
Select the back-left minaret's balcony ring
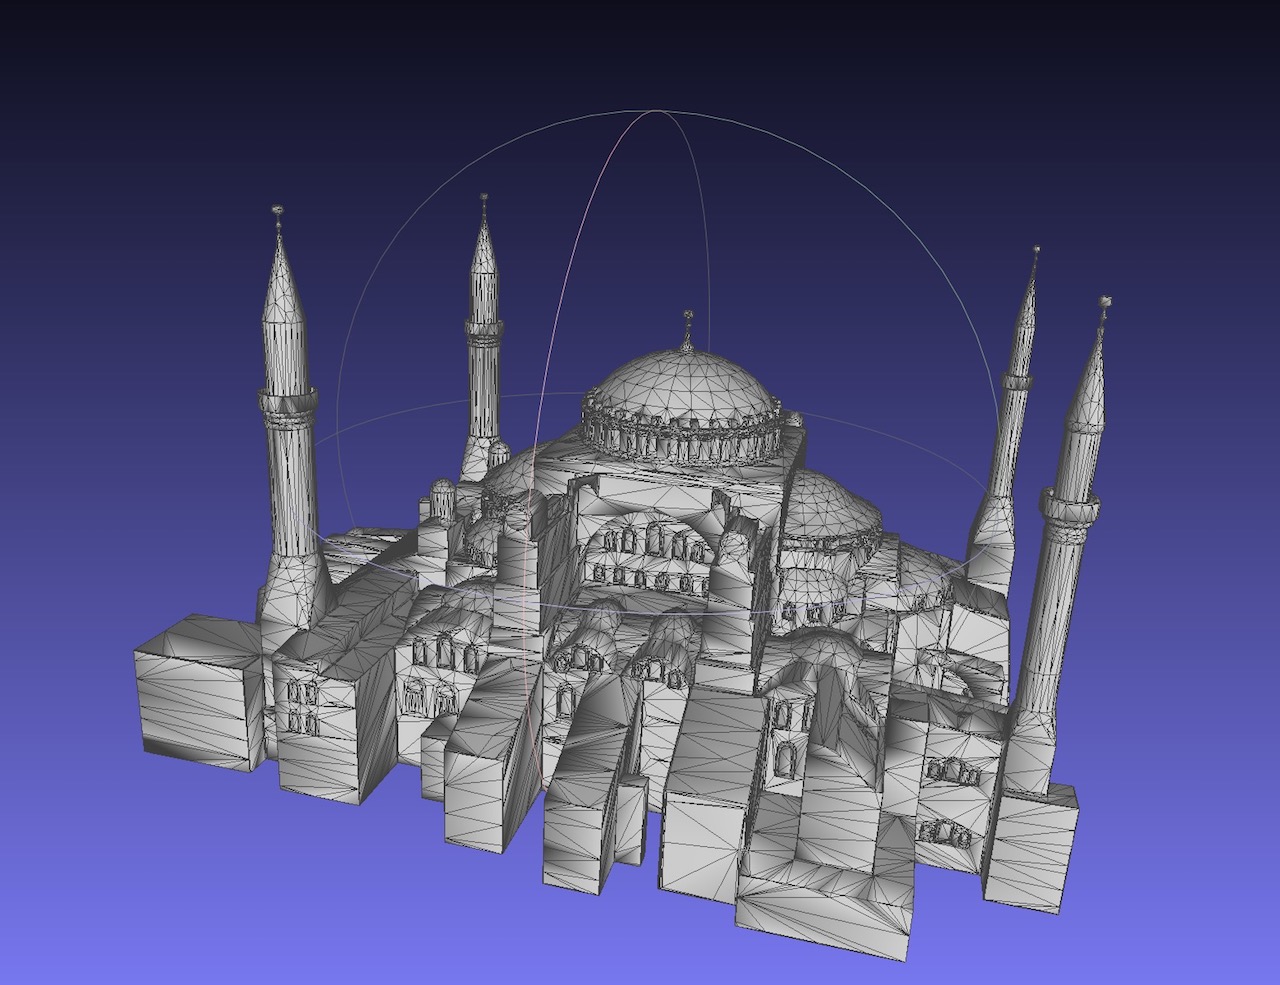click(x=484, y=332)
